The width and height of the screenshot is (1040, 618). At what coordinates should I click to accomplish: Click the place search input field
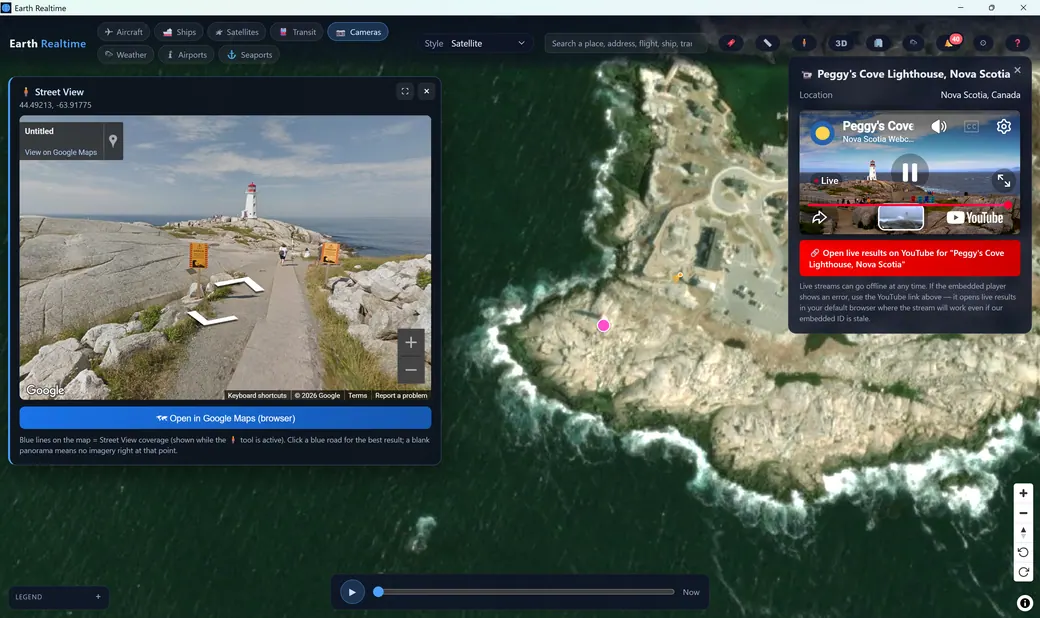point(624,43)
